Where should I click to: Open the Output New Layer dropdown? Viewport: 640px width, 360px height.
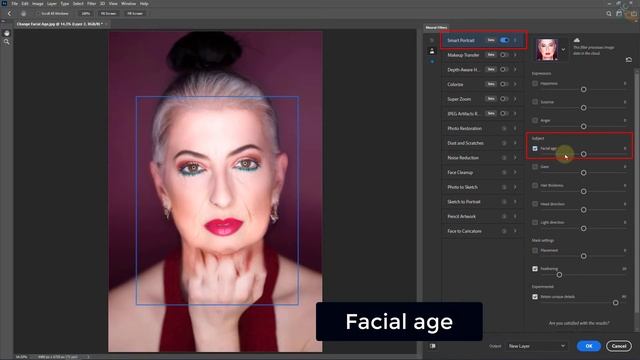click(536, 346)
